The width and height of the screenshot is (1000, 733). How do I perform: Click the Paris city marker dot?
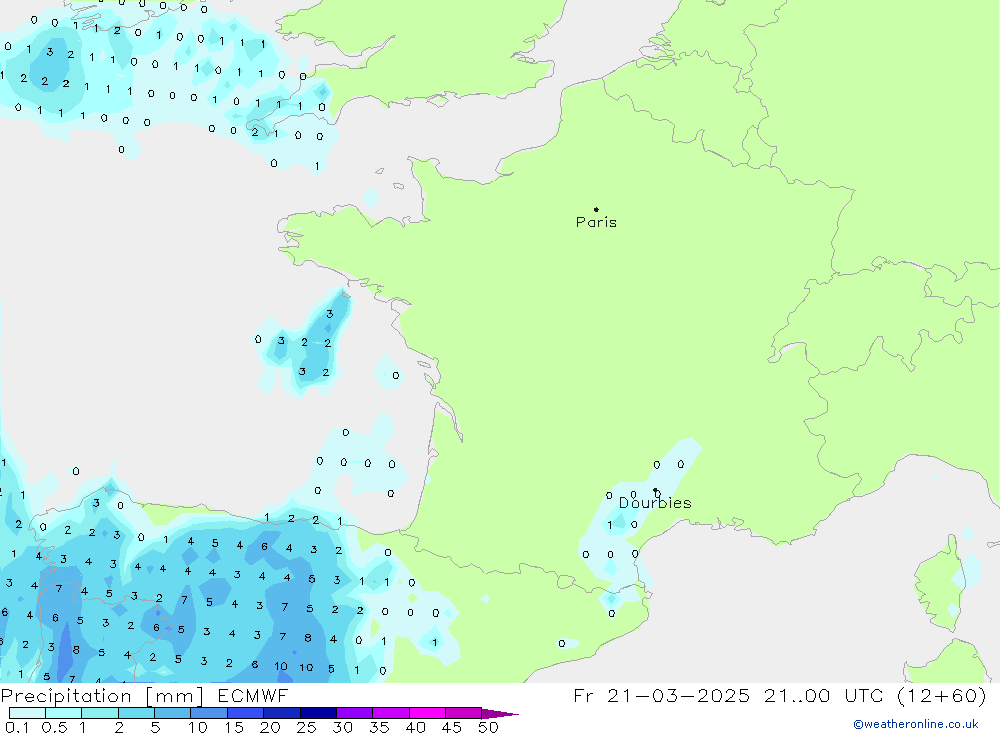coord(596,210)
